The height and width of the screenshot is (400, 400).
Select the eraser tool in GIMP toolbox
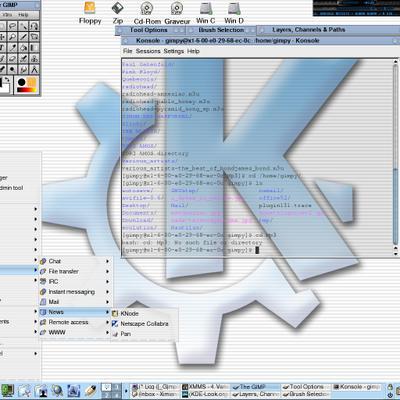coord(12,59)
